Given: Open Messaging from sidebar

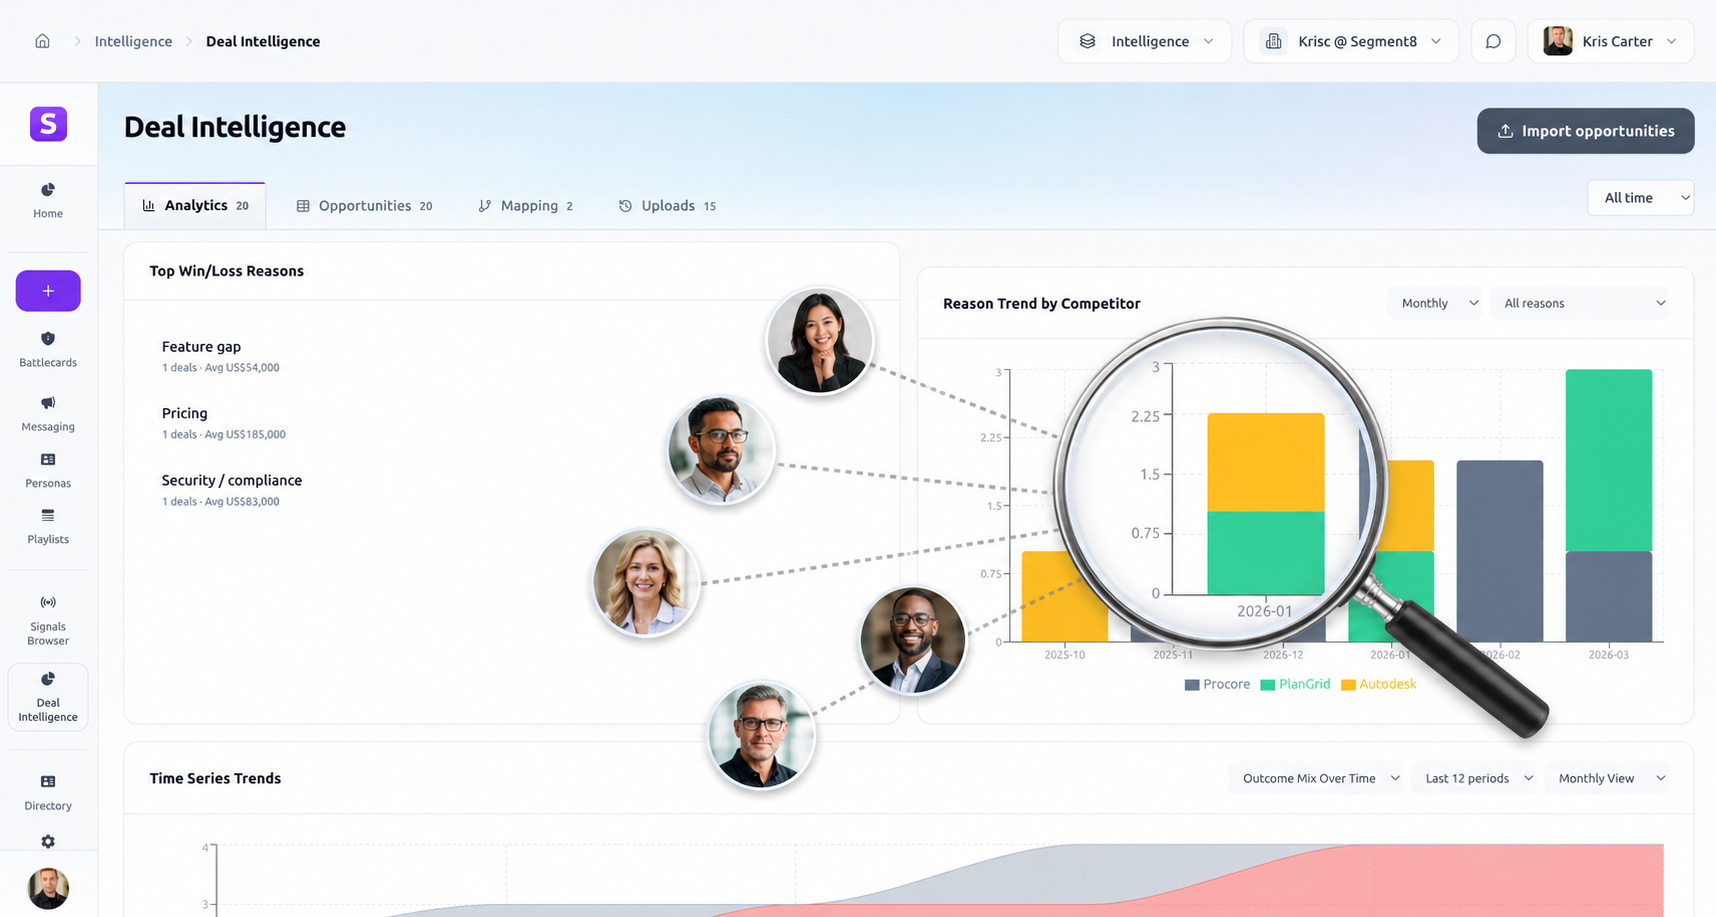Looking at the screenshot, I should pos(48,413).
